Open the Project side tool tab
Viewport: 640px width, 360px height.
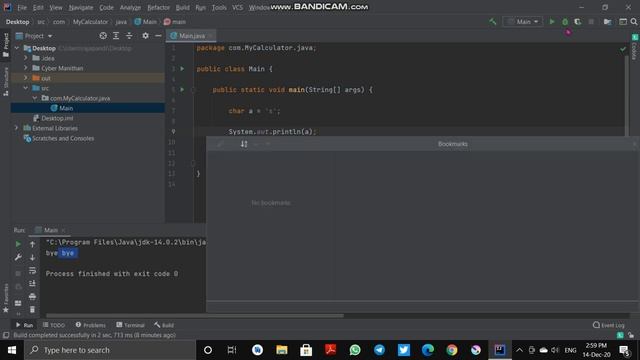click(x=6, y=45)
